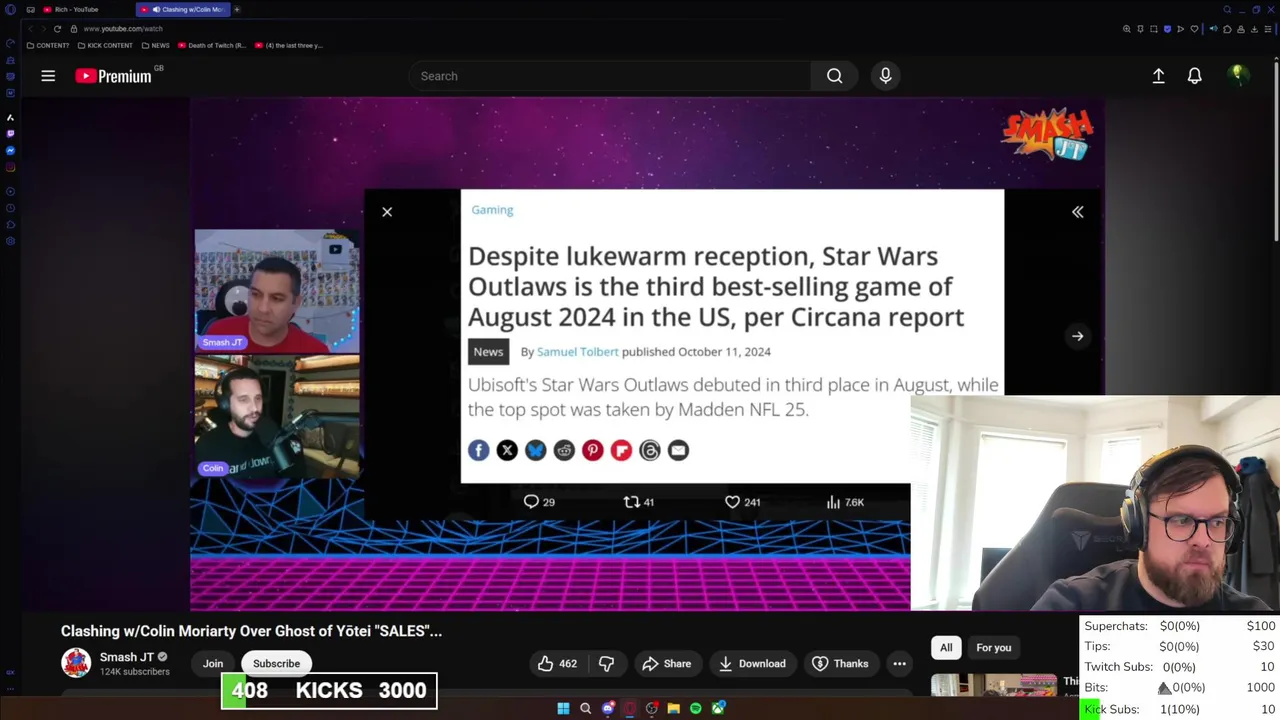Click tweet reply count 29
The image size is (1280, 720).
click(540, 502)
